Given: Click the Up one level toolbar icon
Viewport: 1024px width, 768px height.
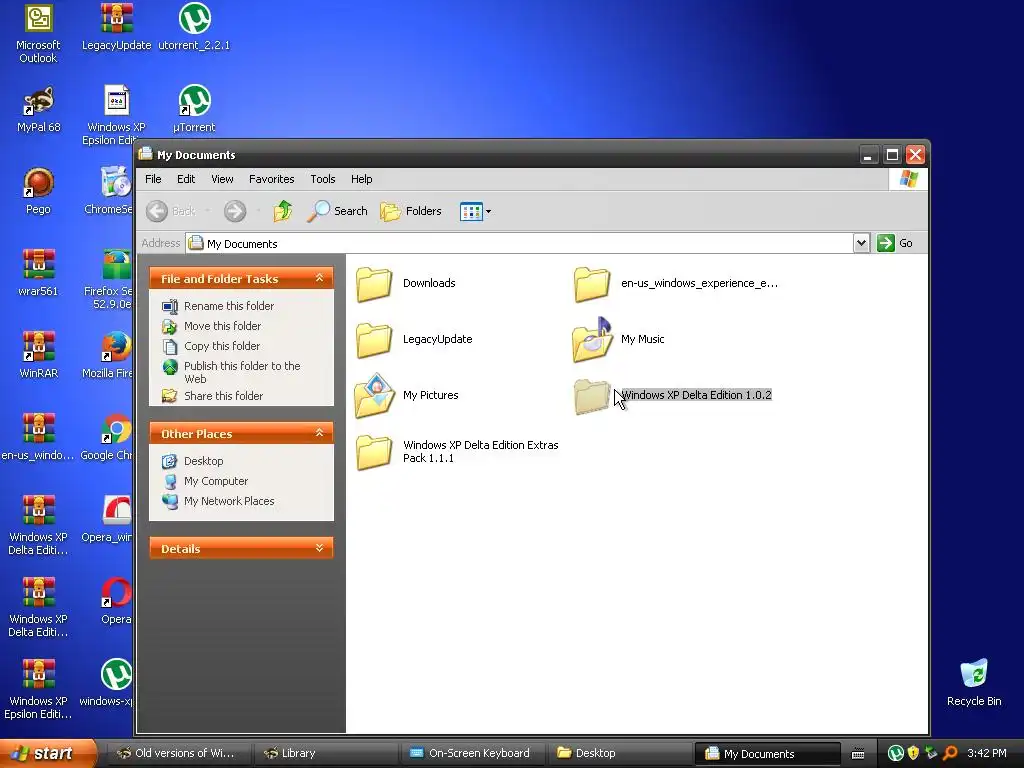Looking at the screenshot, I should click(283, 211).
